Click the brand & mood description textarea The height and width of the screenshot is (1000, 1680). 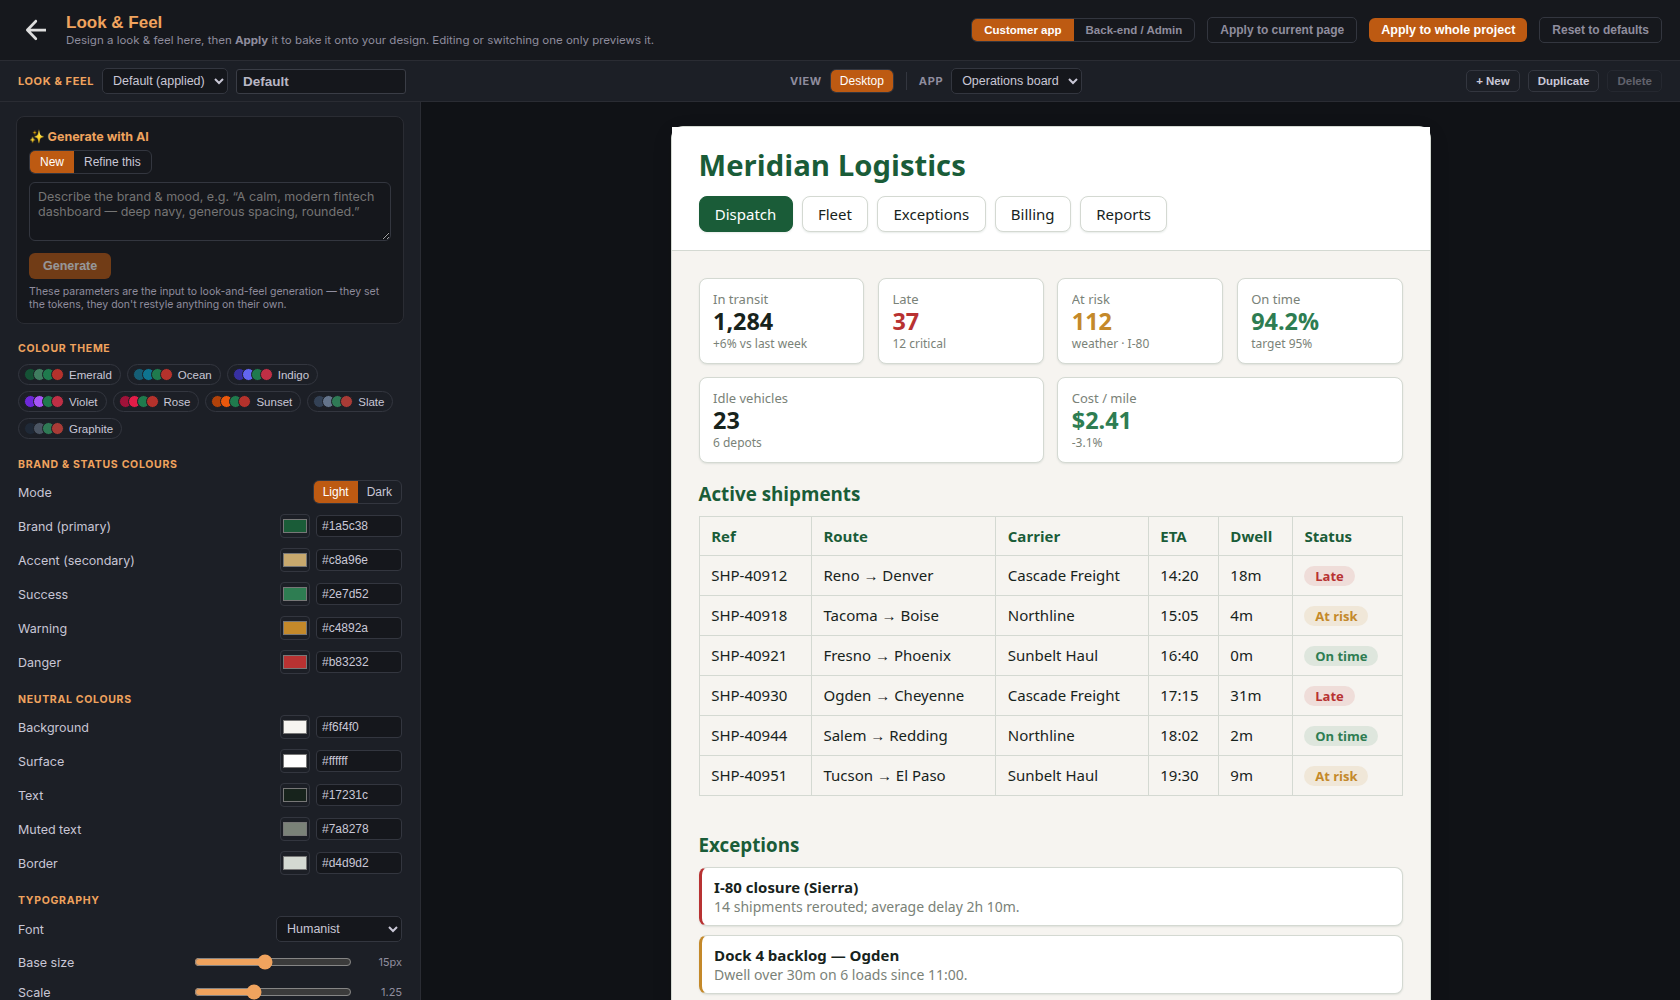(210, 211)
